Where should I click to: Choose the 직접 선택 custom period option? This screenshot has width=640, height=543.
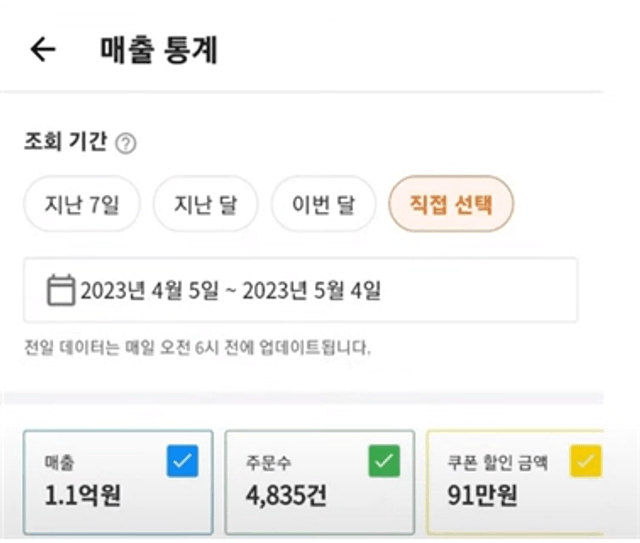point(451,204)
